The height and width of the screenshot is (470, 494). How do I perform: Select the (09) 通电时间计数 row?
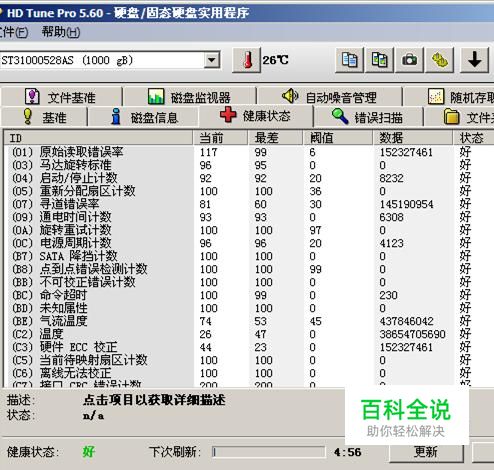tap(249, 217)
